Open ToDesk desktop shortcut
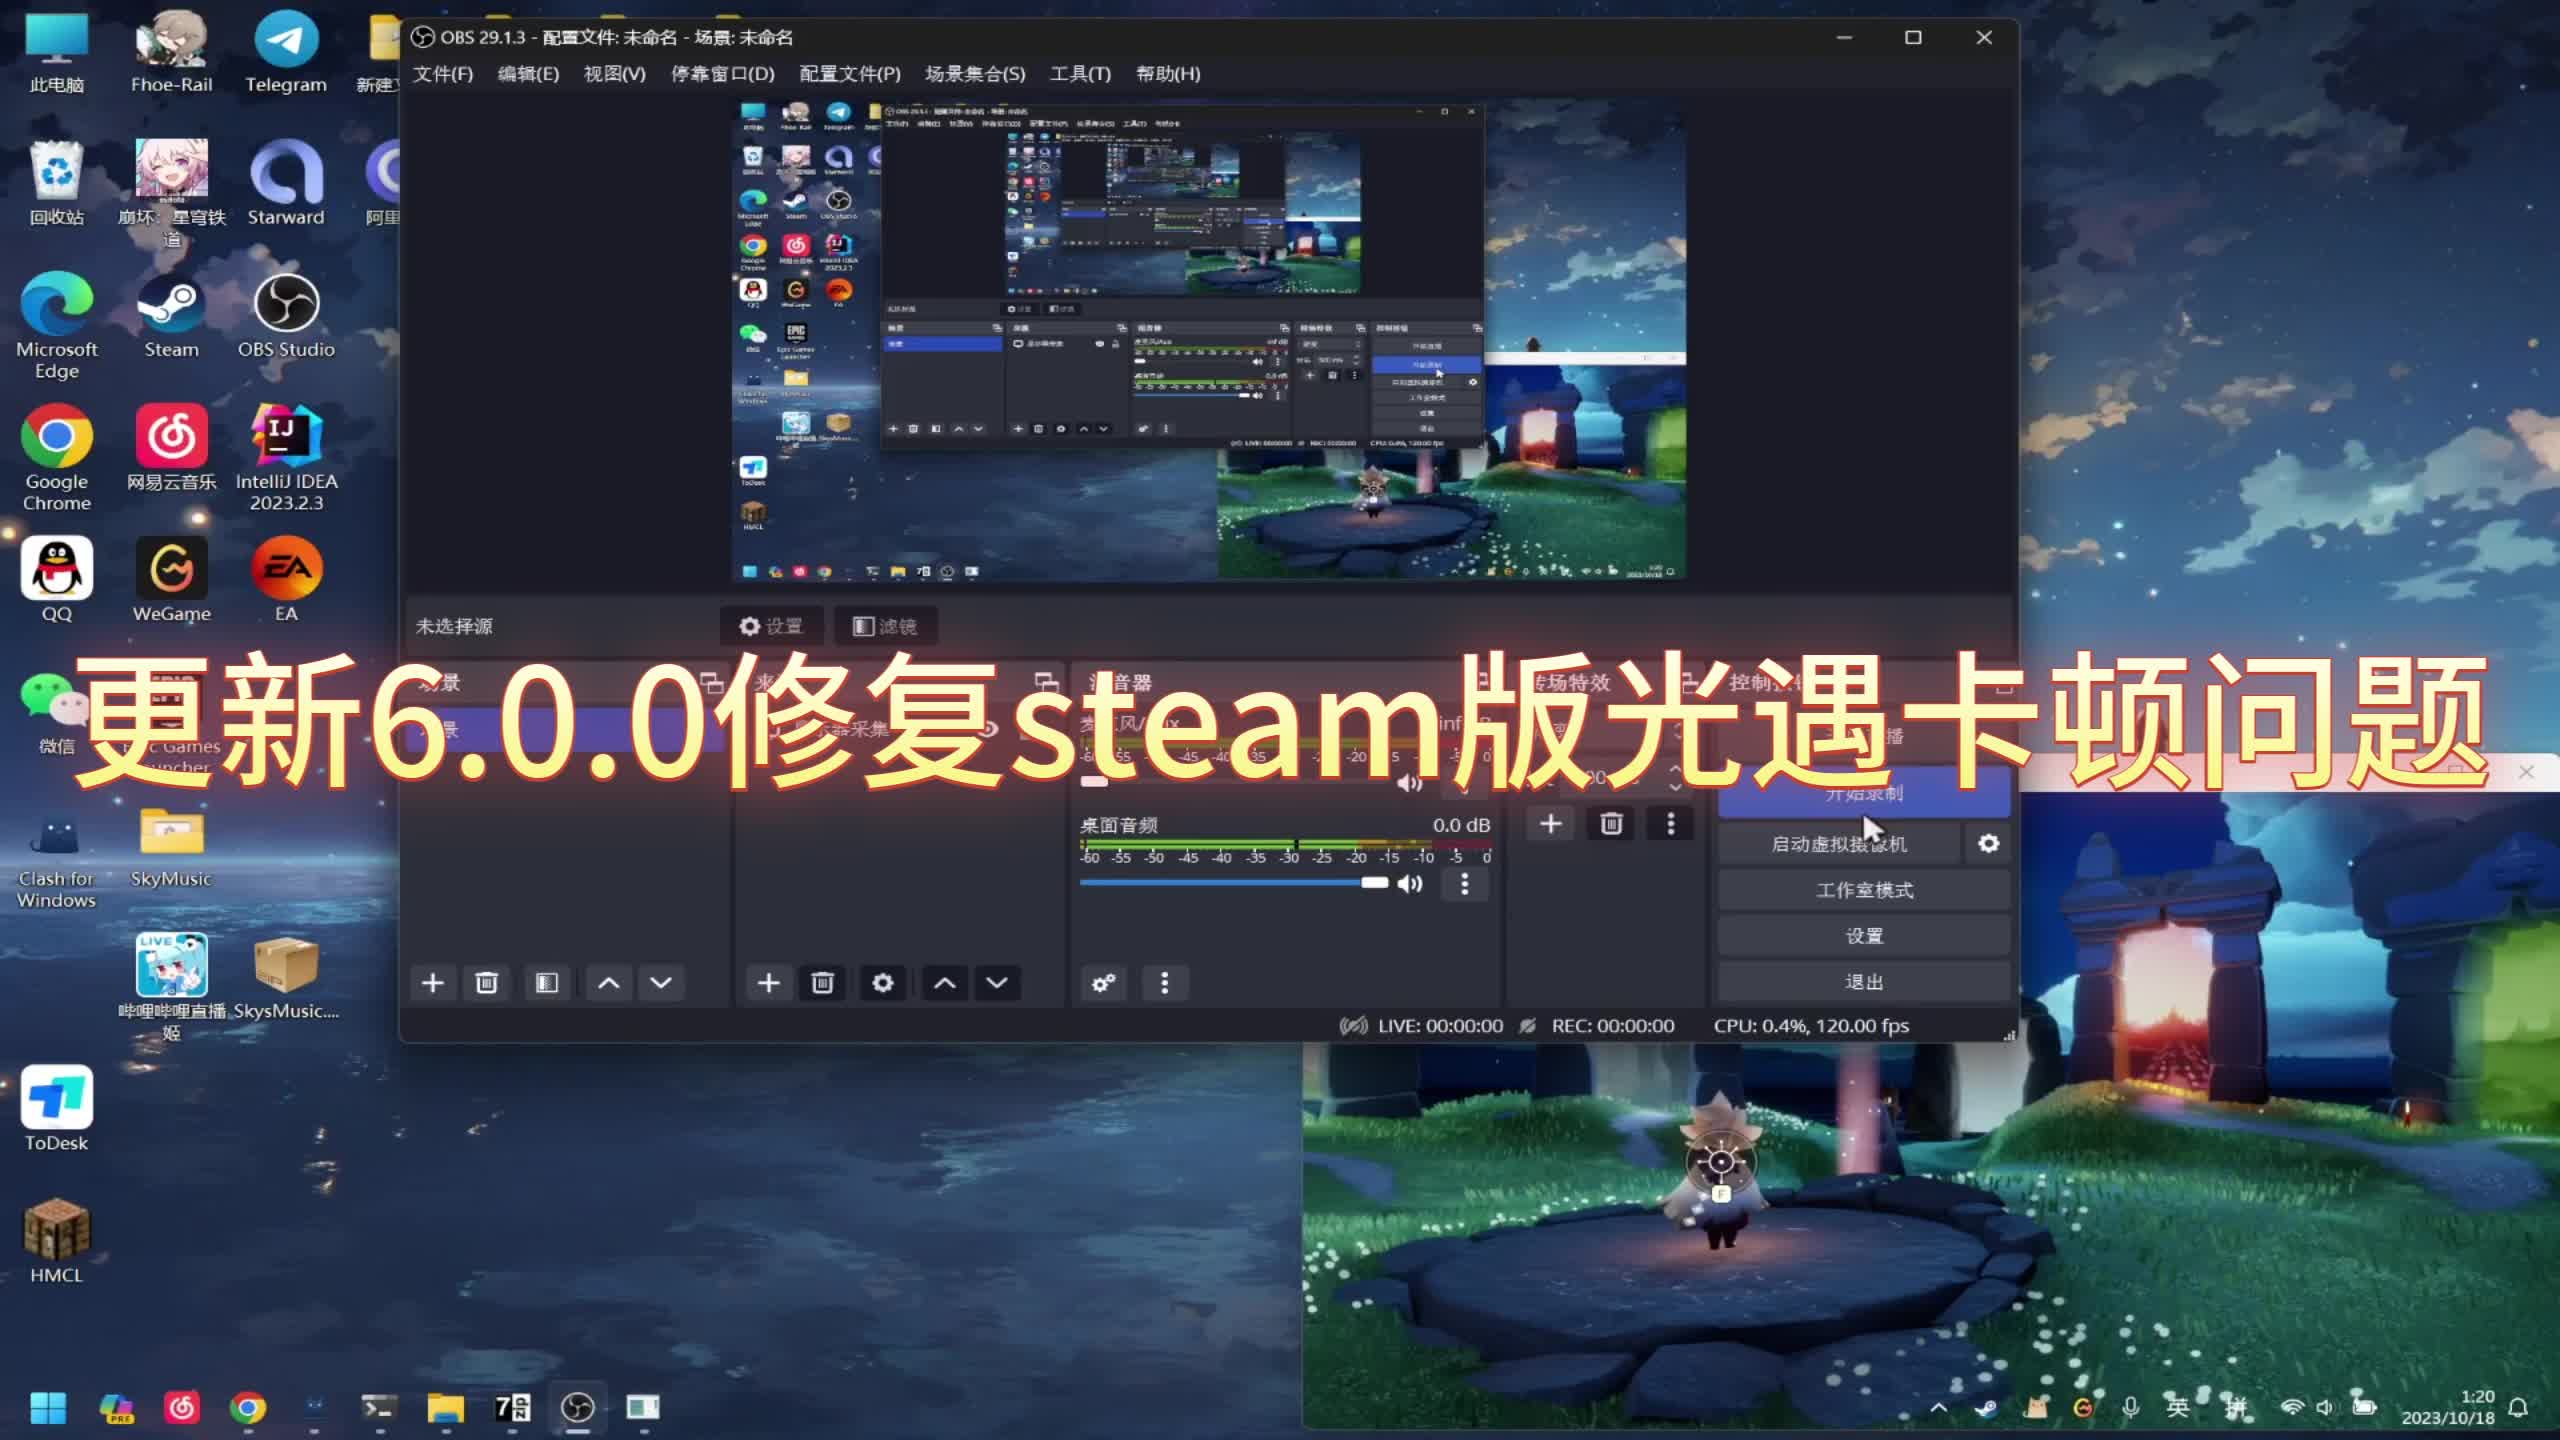 56,1110
